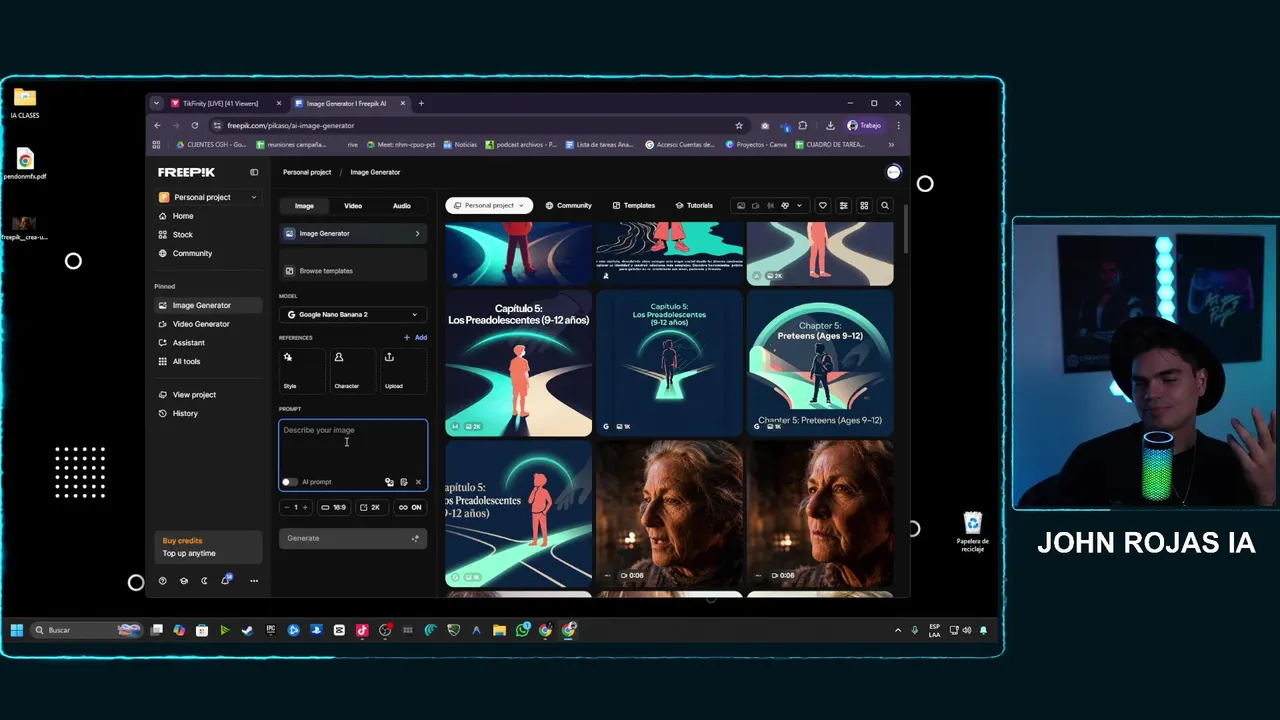Switch gallery to Templates

point(634,206)
